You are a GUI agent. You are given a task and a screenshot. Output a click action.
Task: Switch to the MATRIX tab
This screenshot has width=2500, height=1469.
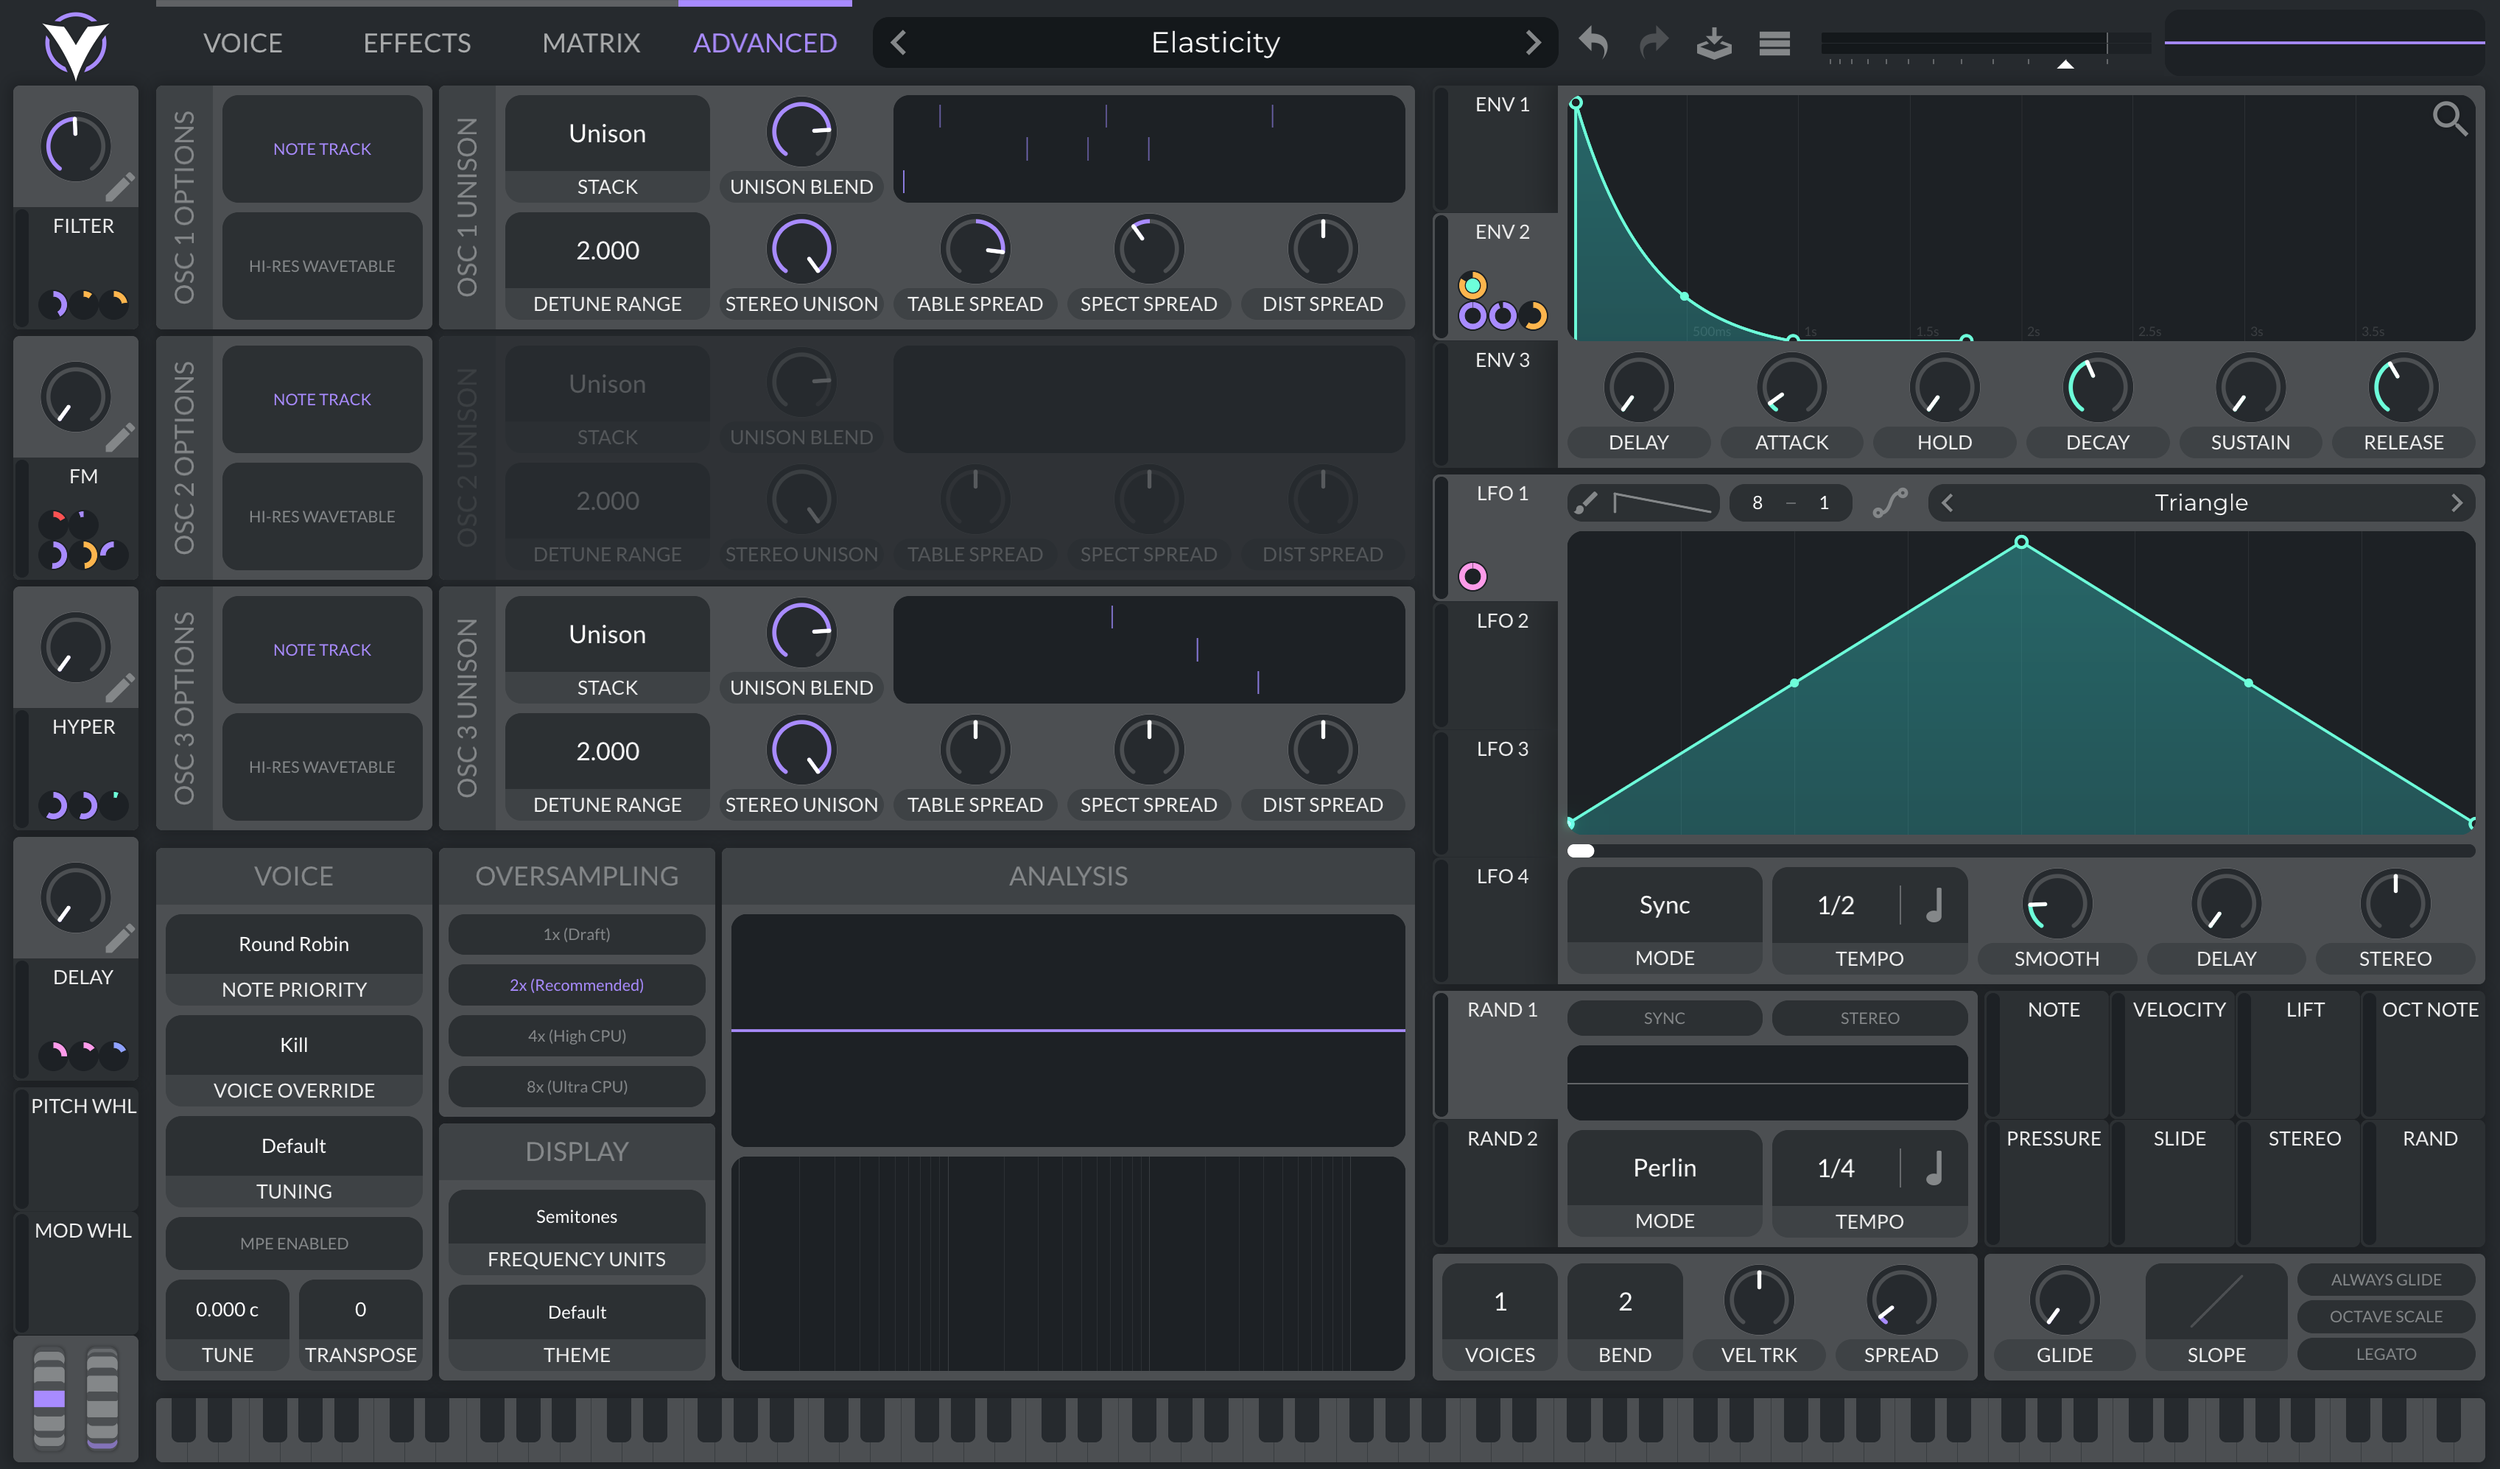[x=591, y=43]
